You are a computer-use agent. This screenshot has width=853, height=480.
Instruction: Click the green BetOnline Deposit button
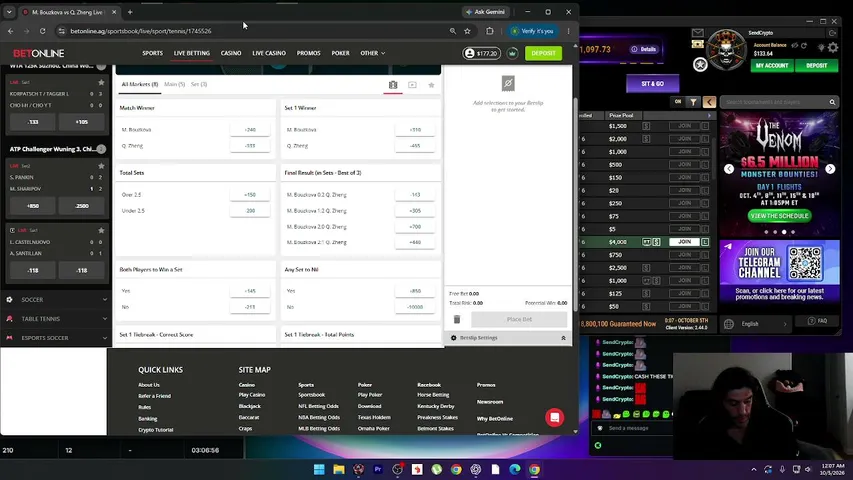tap(543, 53)
